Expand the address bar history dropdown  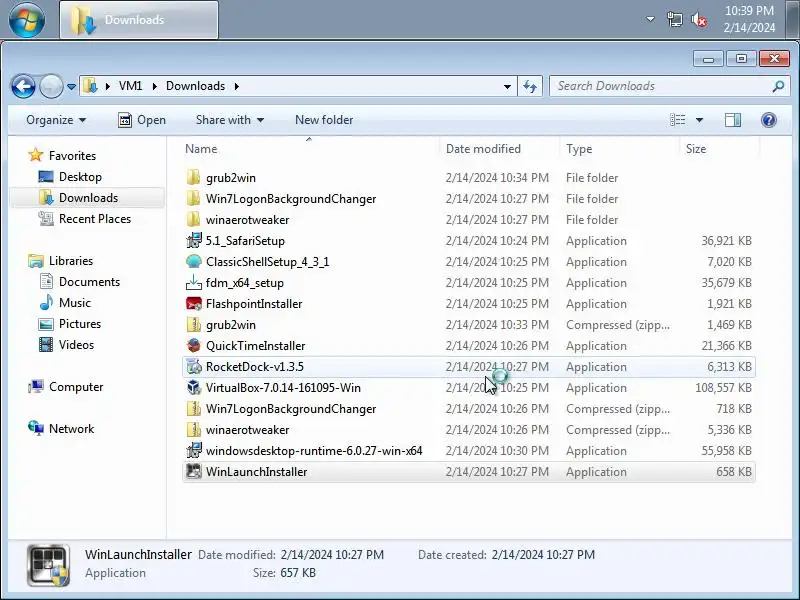point(507,87)
